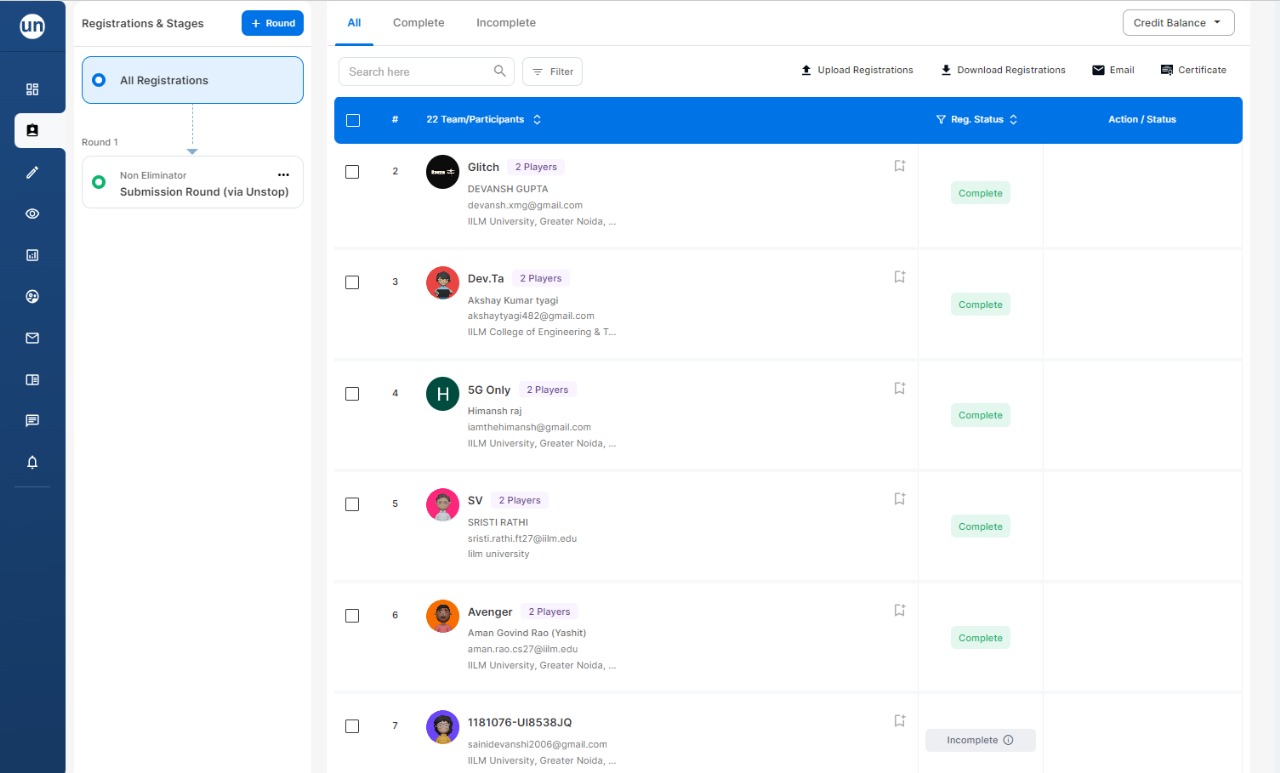Click the search magnifier icon
This screenshot has width=1280, height=773.
pos(500,71)
